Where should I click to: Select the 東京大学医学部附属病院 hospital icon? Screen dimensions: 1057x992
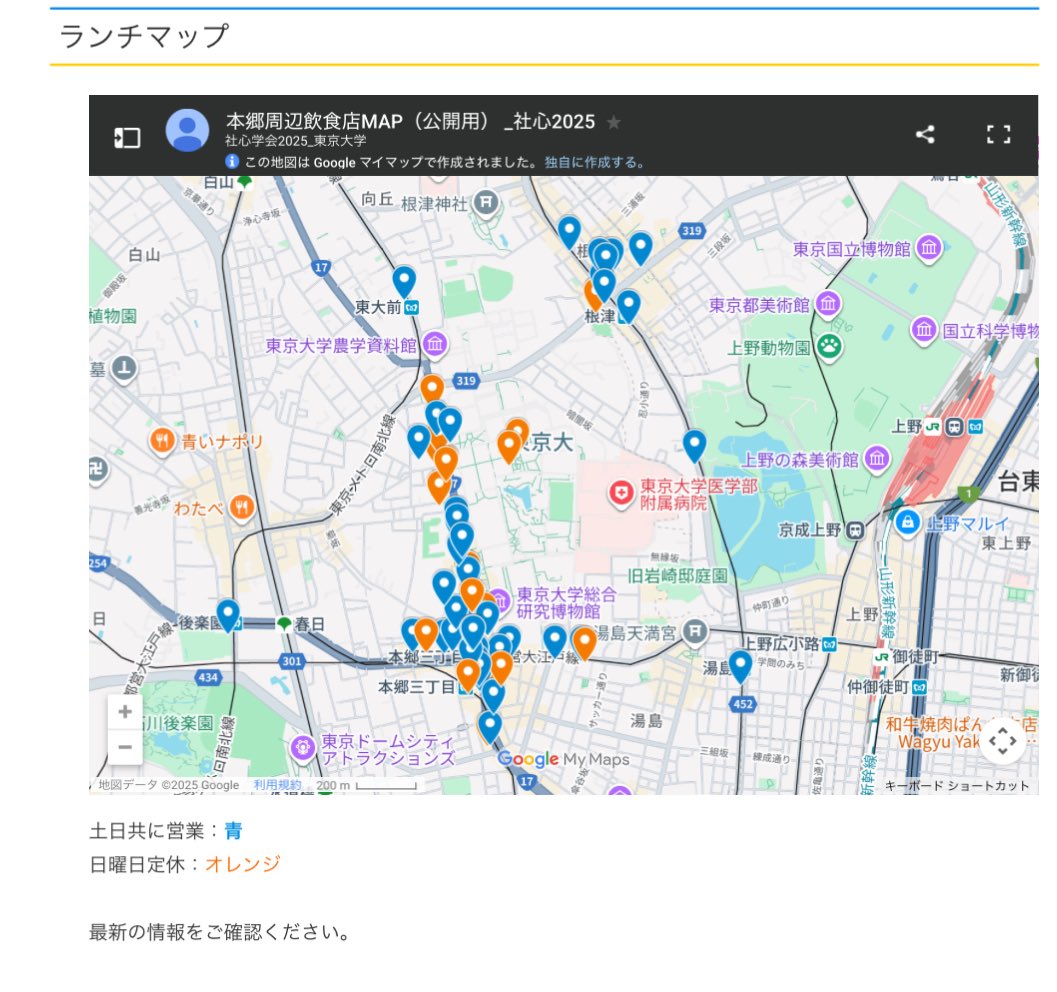tap(621, 493)
